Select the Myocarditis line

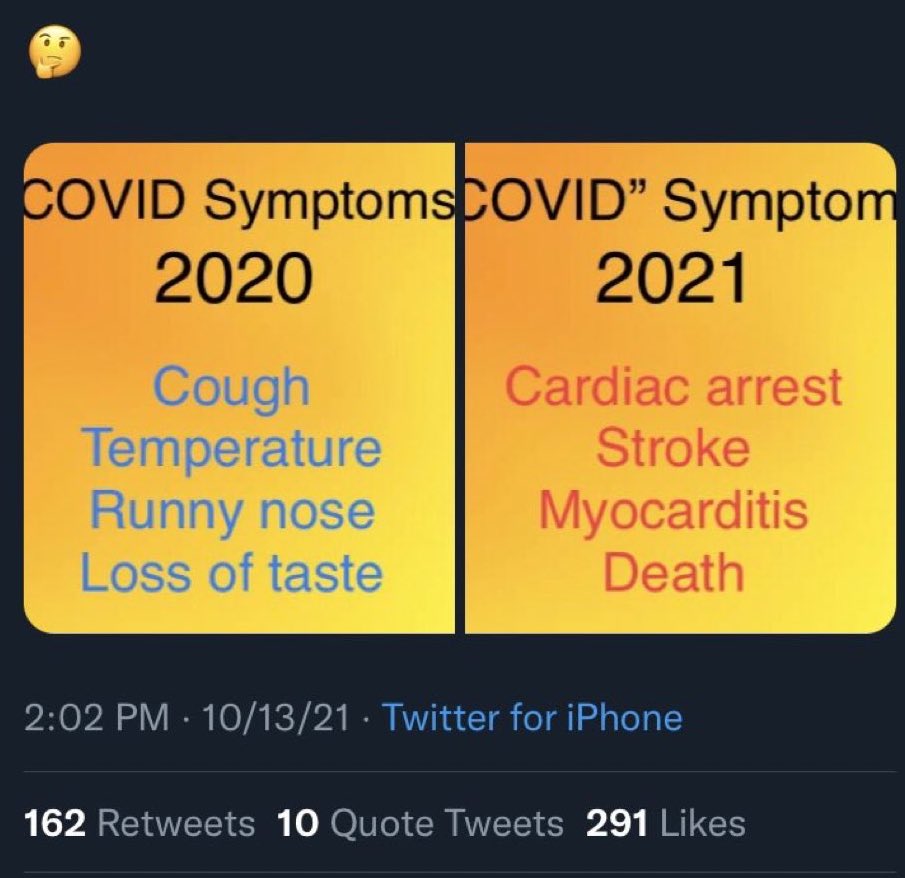click(673, 511)
